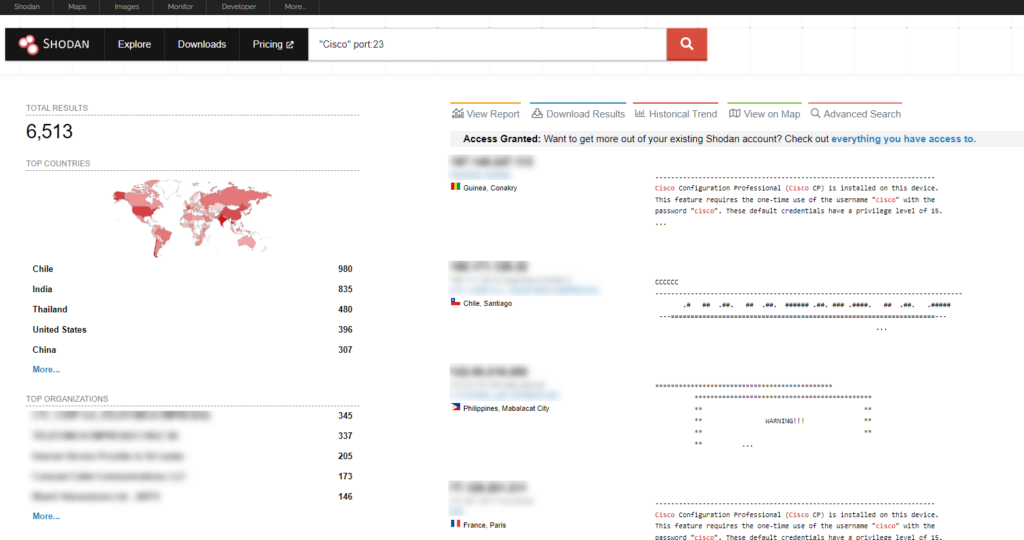Filter results by United States
Viewport: 1024px width, 540px height.
coord(59,330)
